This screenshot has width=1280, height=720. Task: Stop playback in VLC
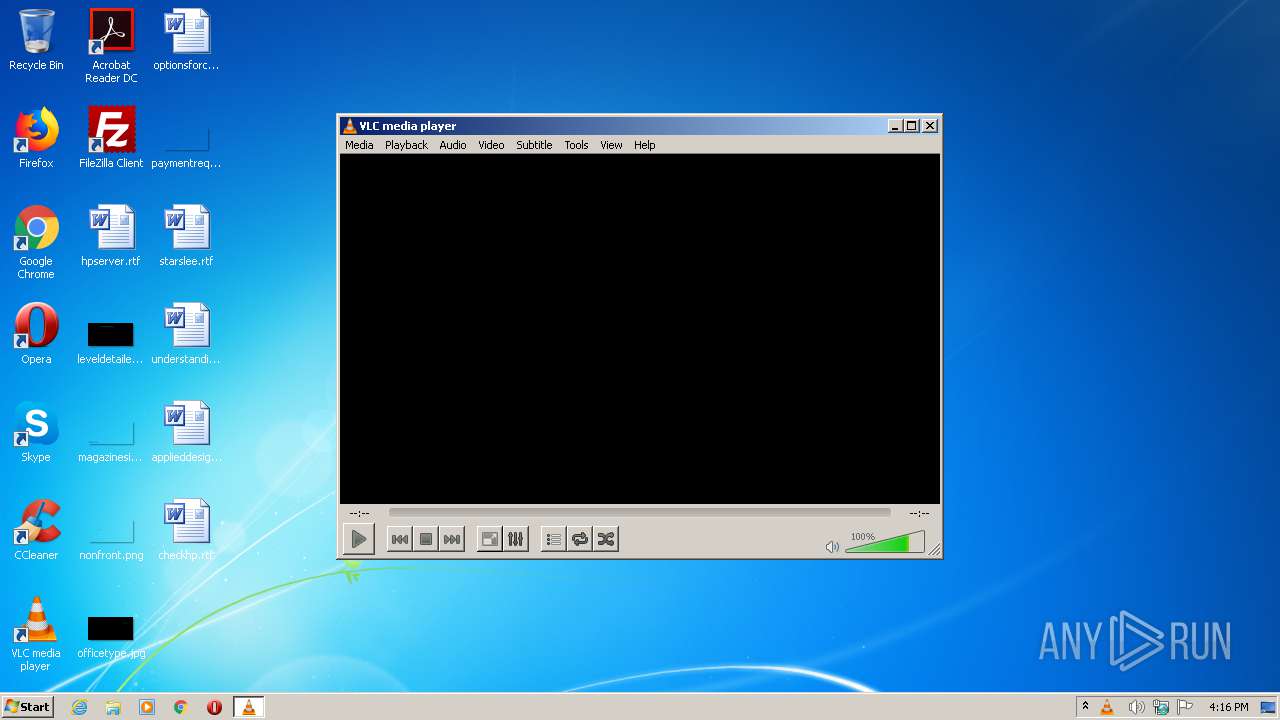tap(426, 539)
